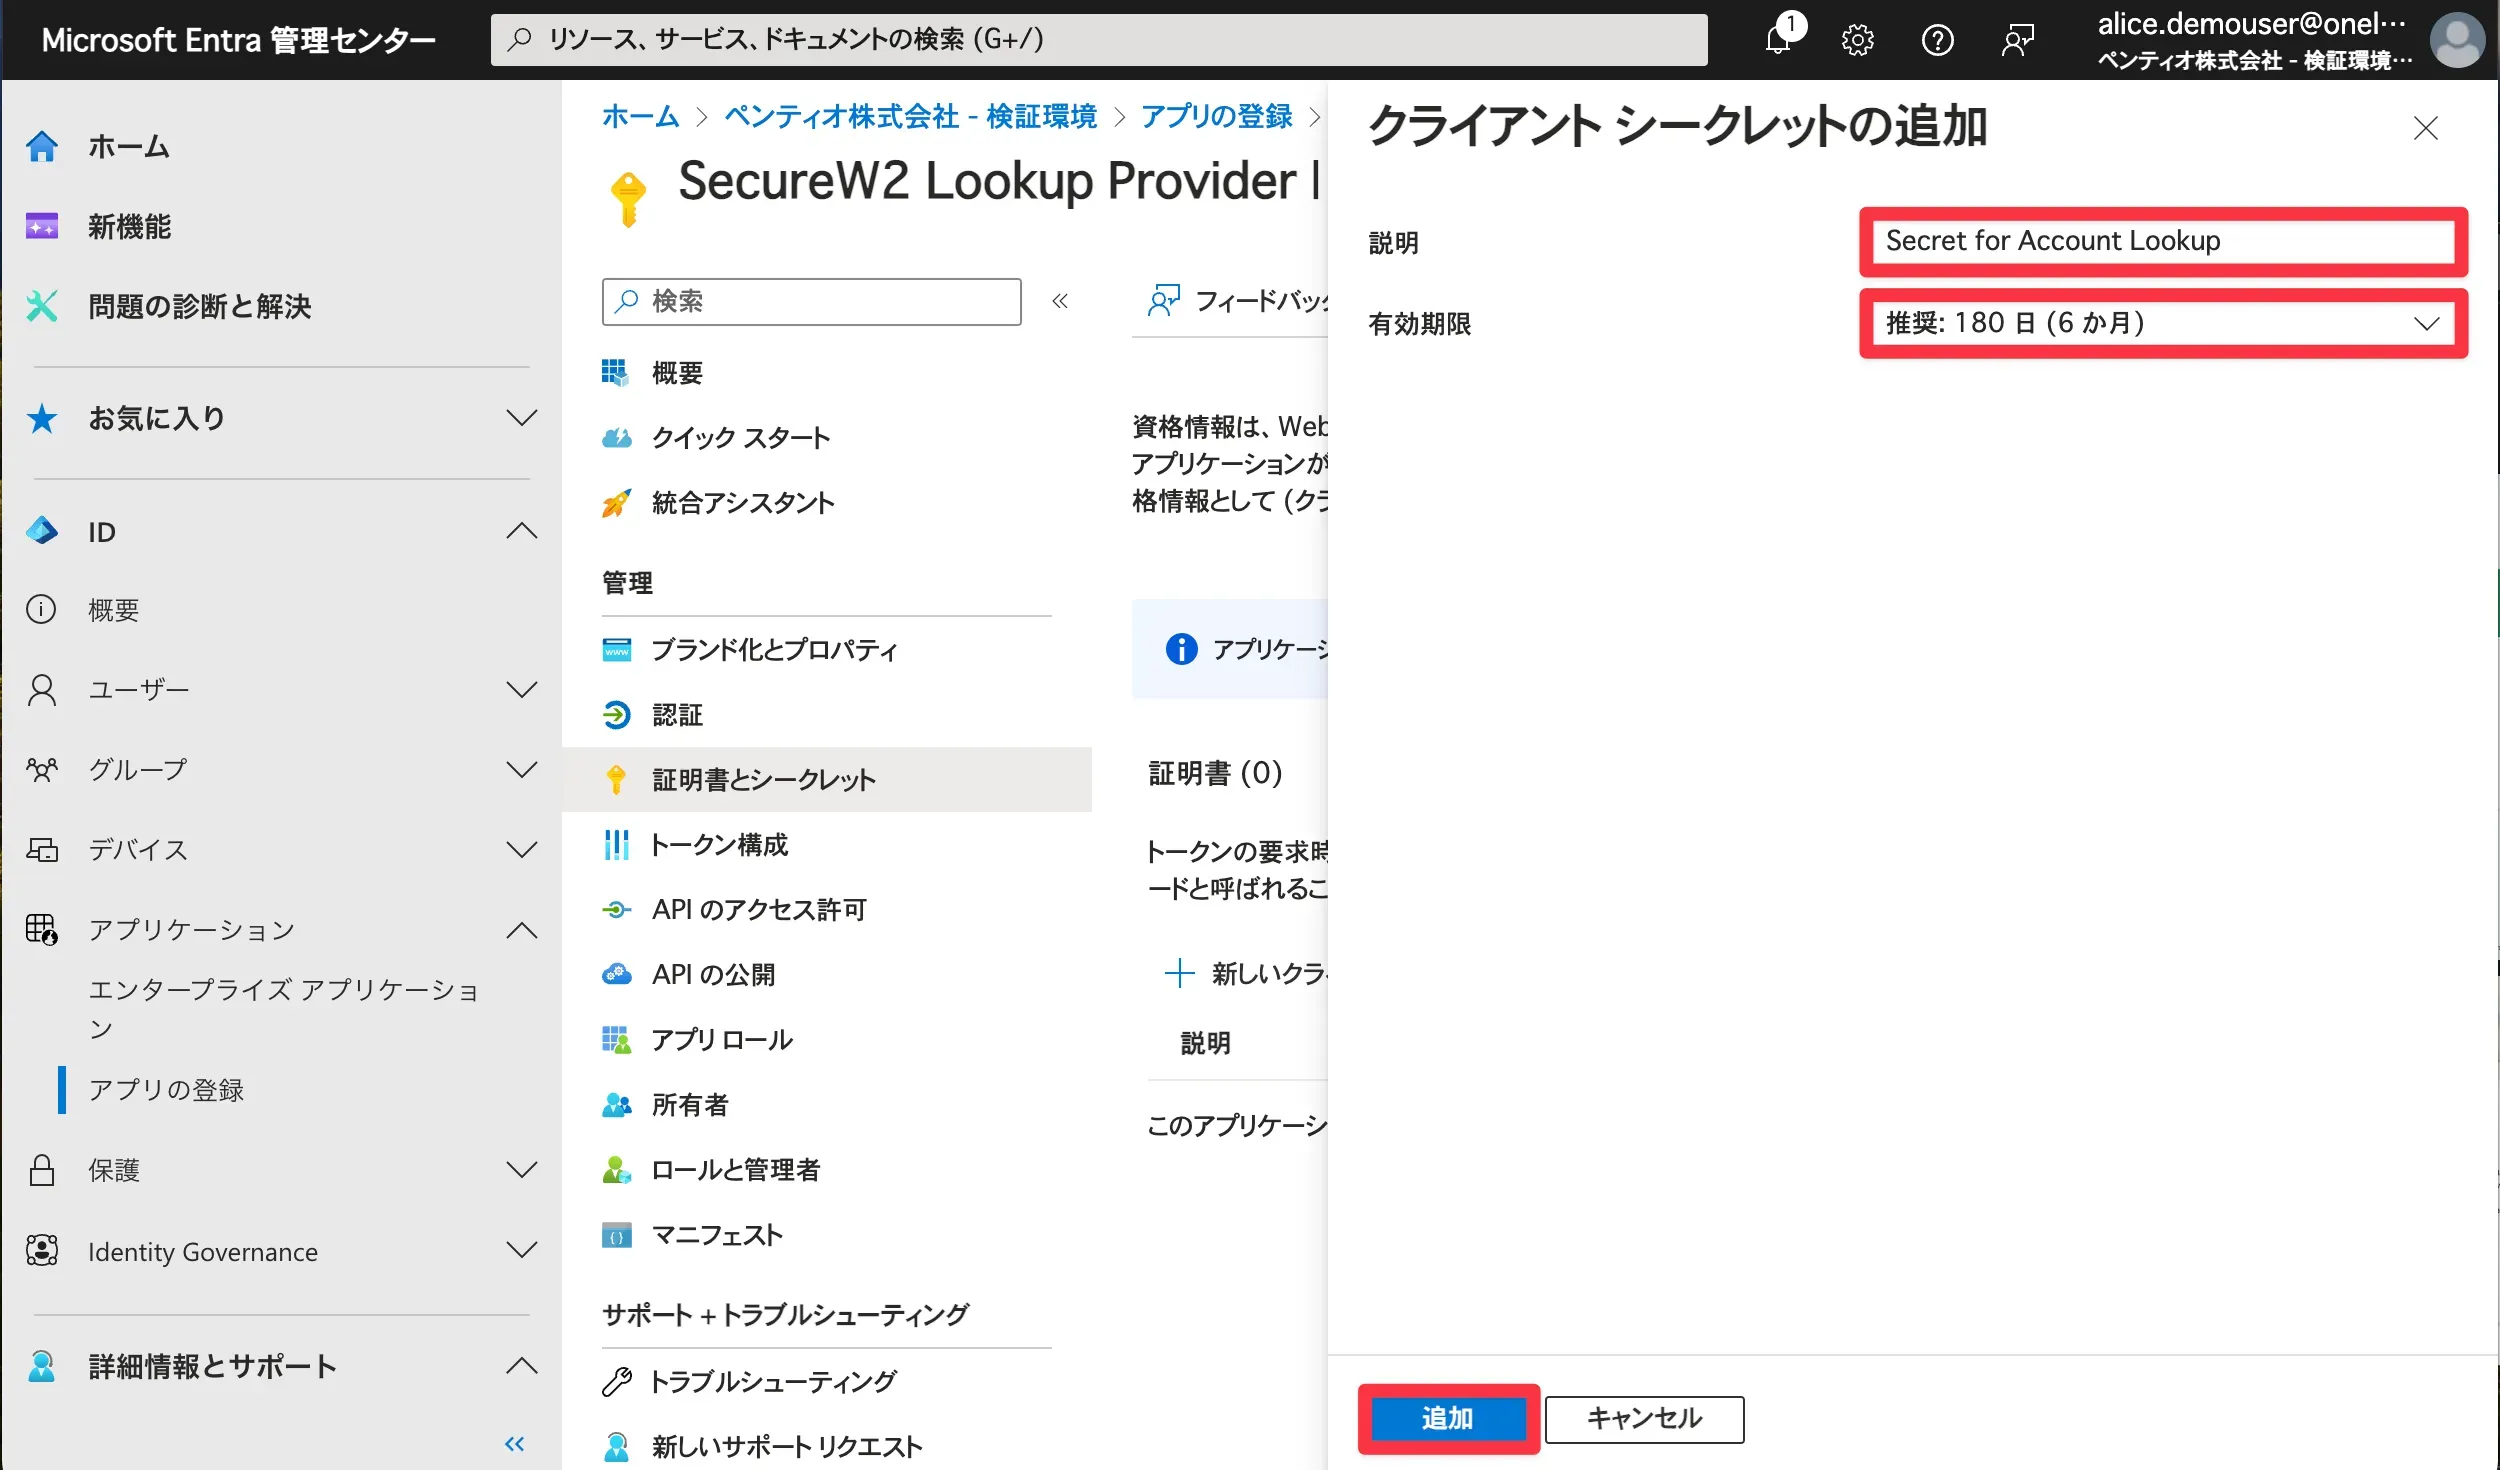Expand the ユーザー section

click(x=521, y=690)
